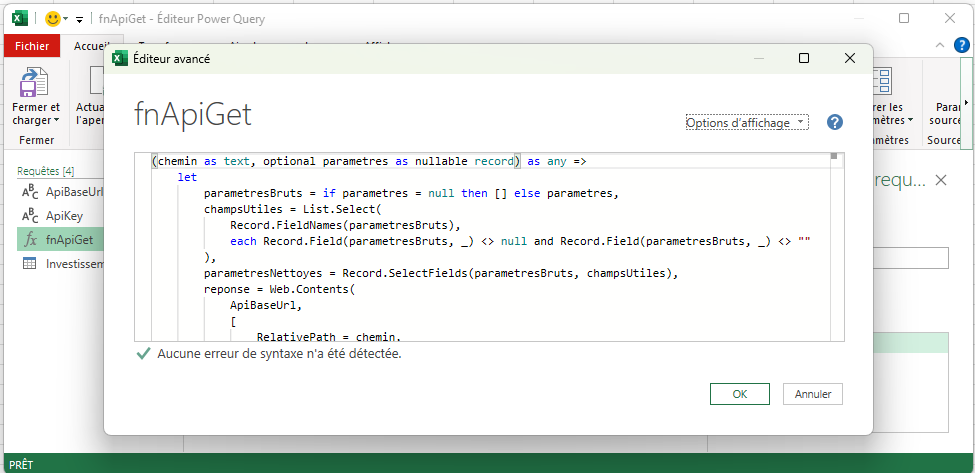Image resolution: width=975 pixels, height=473 pixels.
Task: Click the Excel icon in Power Query title bar
Action: click(x=20, y=19)
